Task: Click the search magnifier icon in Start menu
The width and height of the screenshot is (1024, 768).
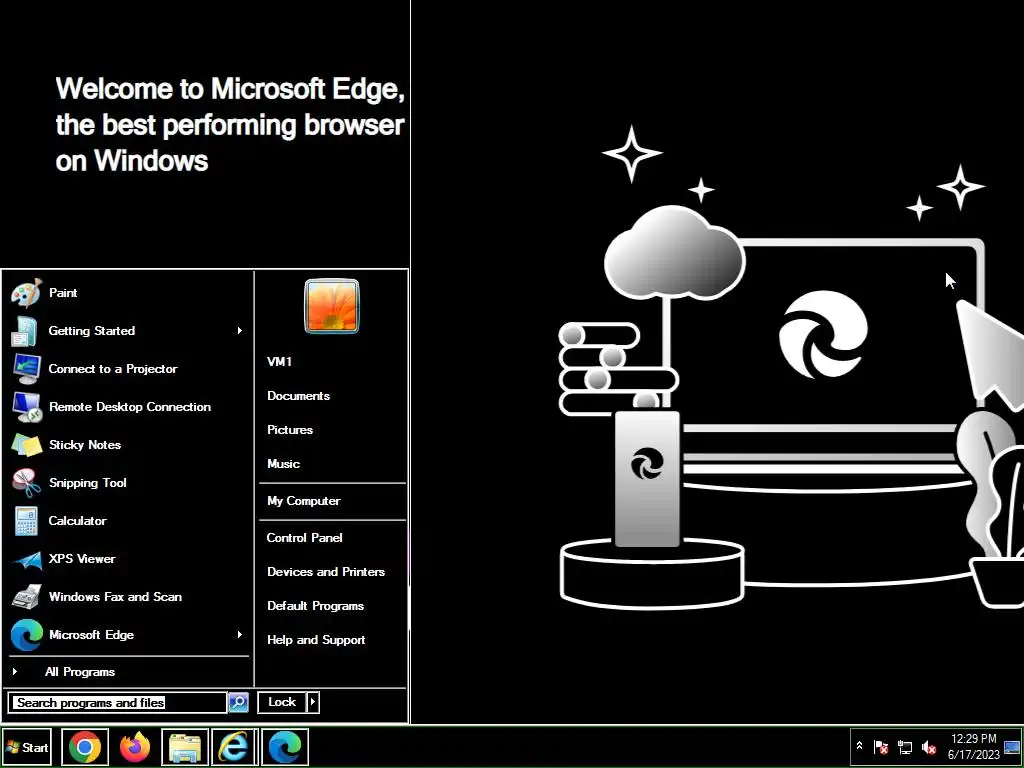Action: tap(238, 703)
